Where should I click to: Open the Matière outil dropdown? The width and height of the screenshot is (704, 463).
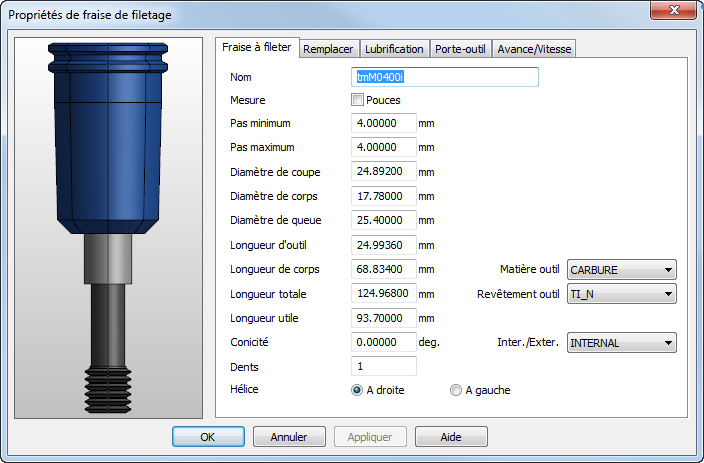[x=621, y=270]
